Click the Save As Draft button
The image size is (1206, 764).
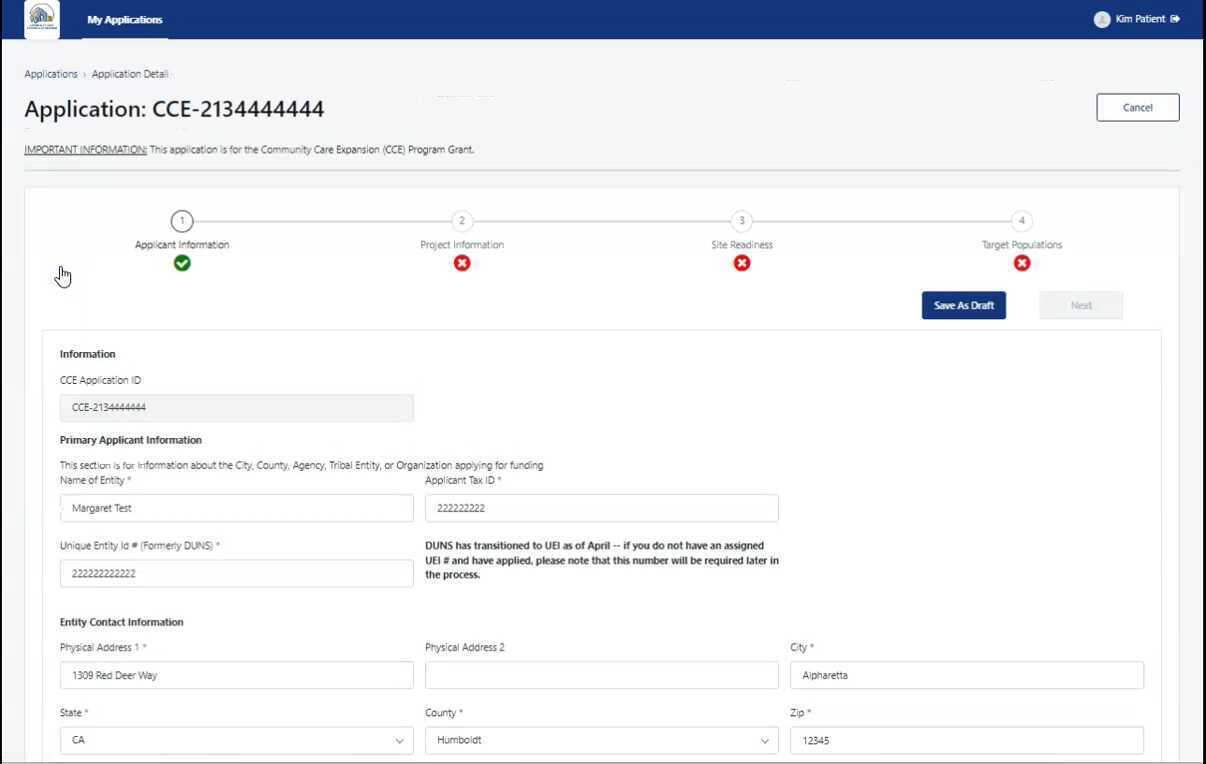[963, 305]
